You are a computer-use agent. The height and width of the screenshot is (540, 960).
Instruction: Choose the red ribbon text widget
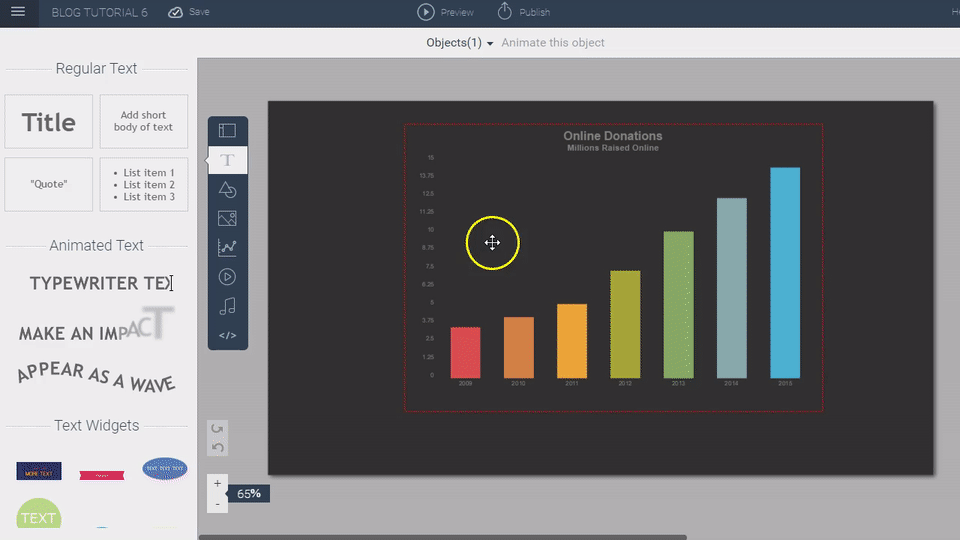pos(102,475)
